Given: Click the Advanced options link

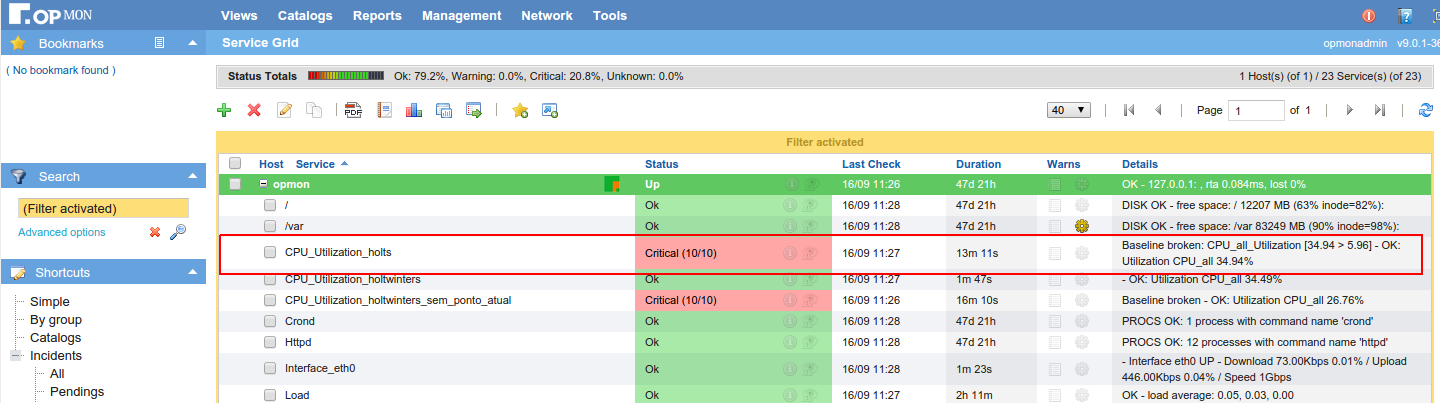Looking at the screenshot, I should pos(61,232).
